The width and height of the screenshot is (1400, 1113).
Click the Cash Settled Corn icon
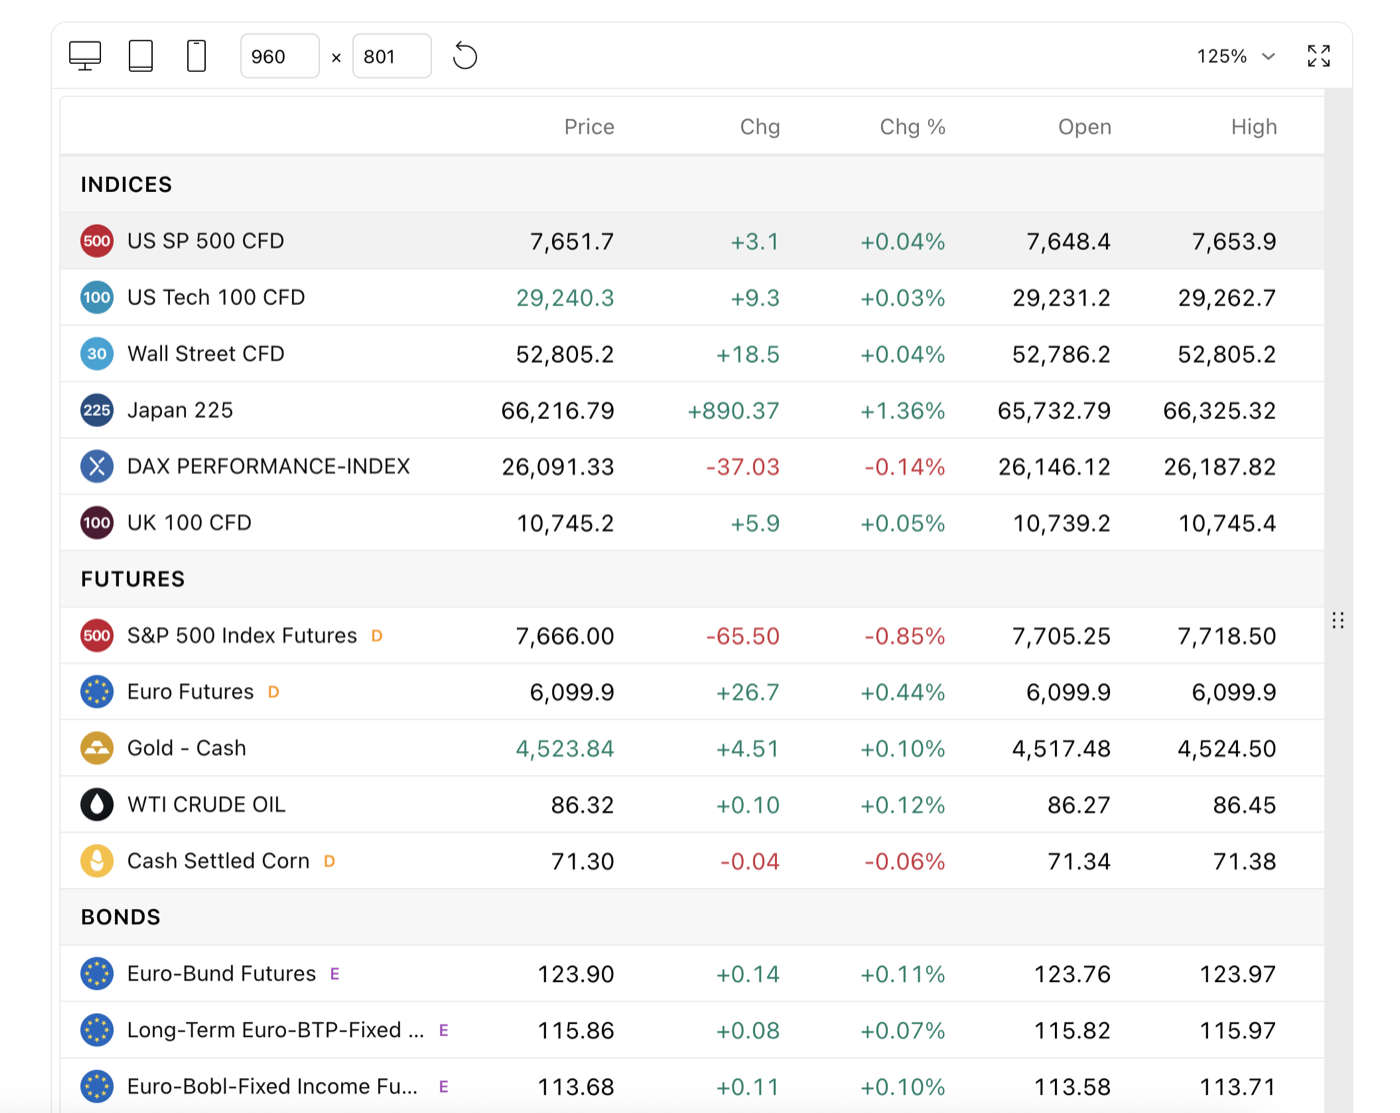(x=97, y=860)
